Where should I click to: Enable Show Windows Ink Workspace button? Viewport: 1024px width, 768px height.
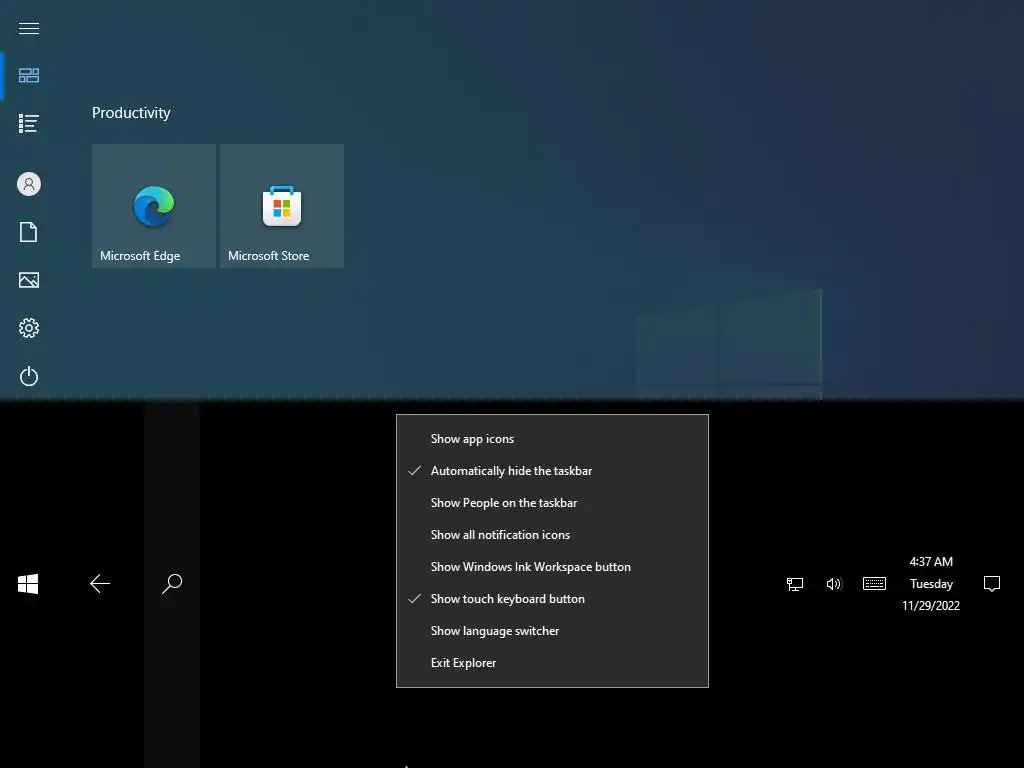552,567
